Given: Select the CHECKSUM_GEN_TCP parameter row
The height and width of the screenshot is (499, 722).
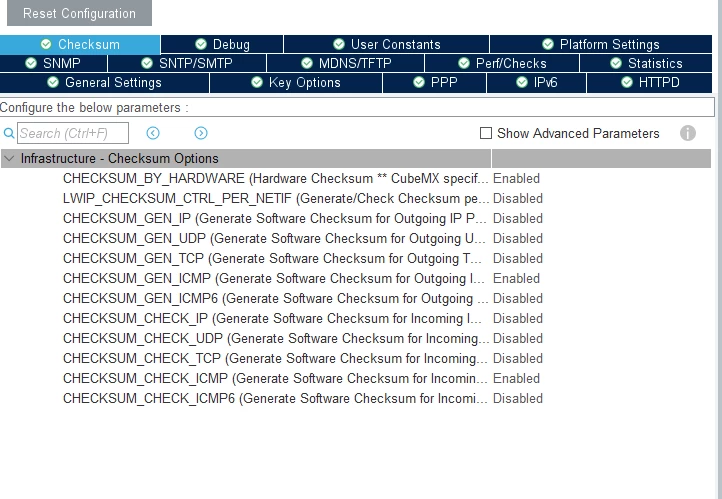Looking at the screenshot, I should tap(272, 258).
